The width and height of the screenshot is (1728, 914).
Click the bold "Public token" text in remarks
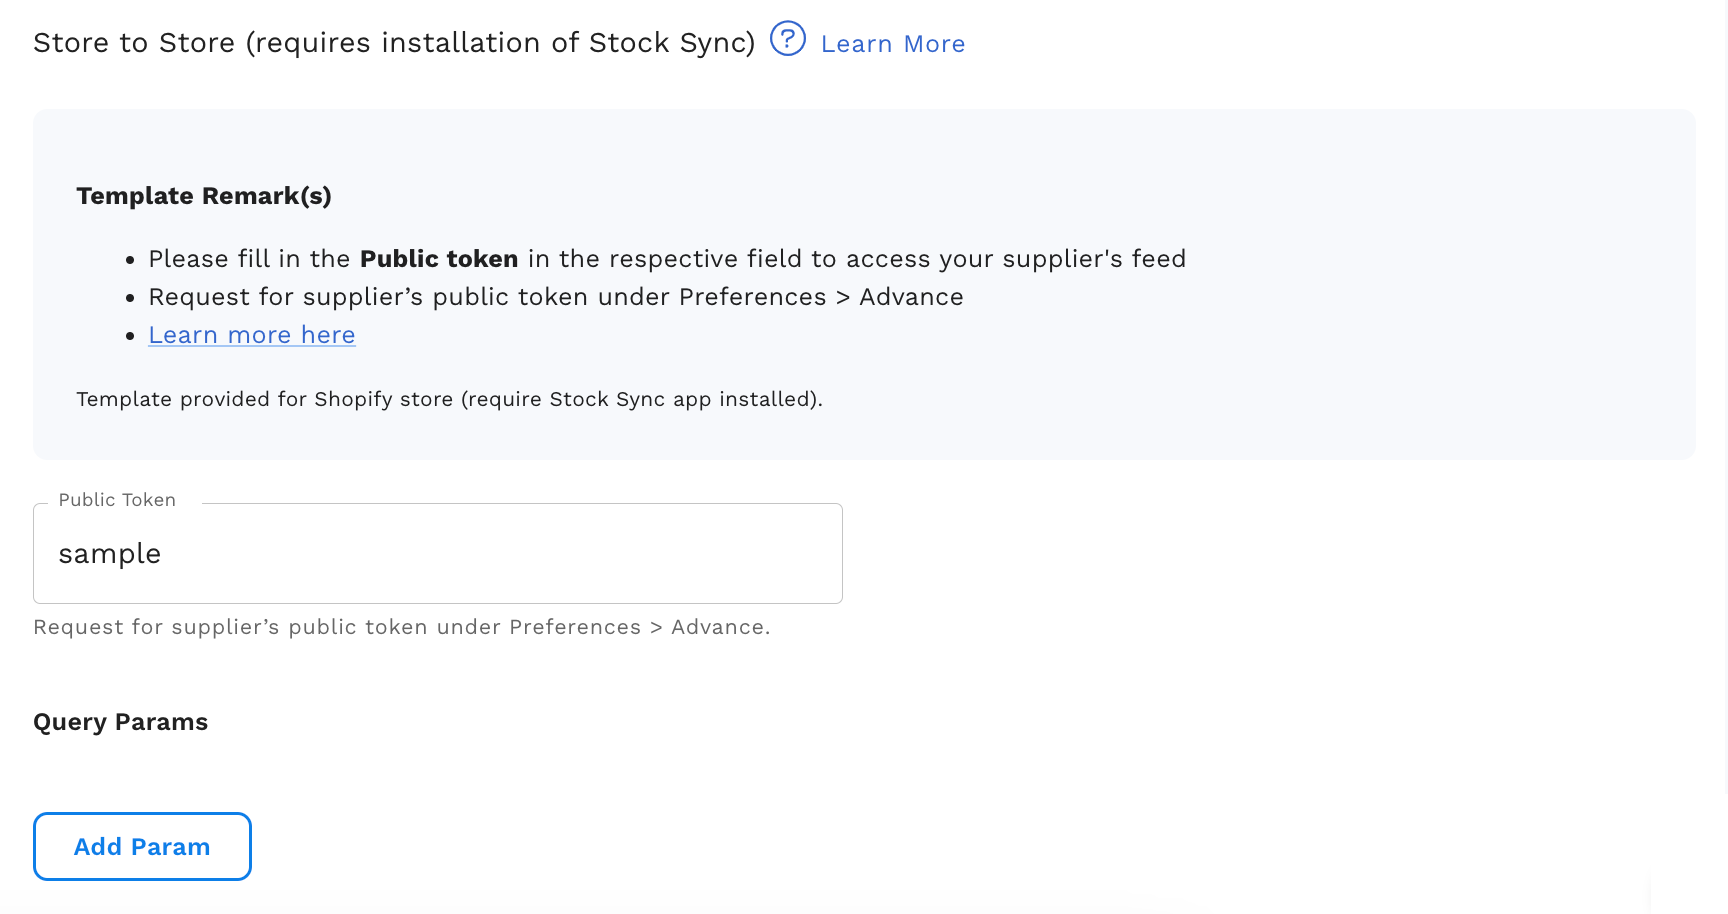[439, 259]
